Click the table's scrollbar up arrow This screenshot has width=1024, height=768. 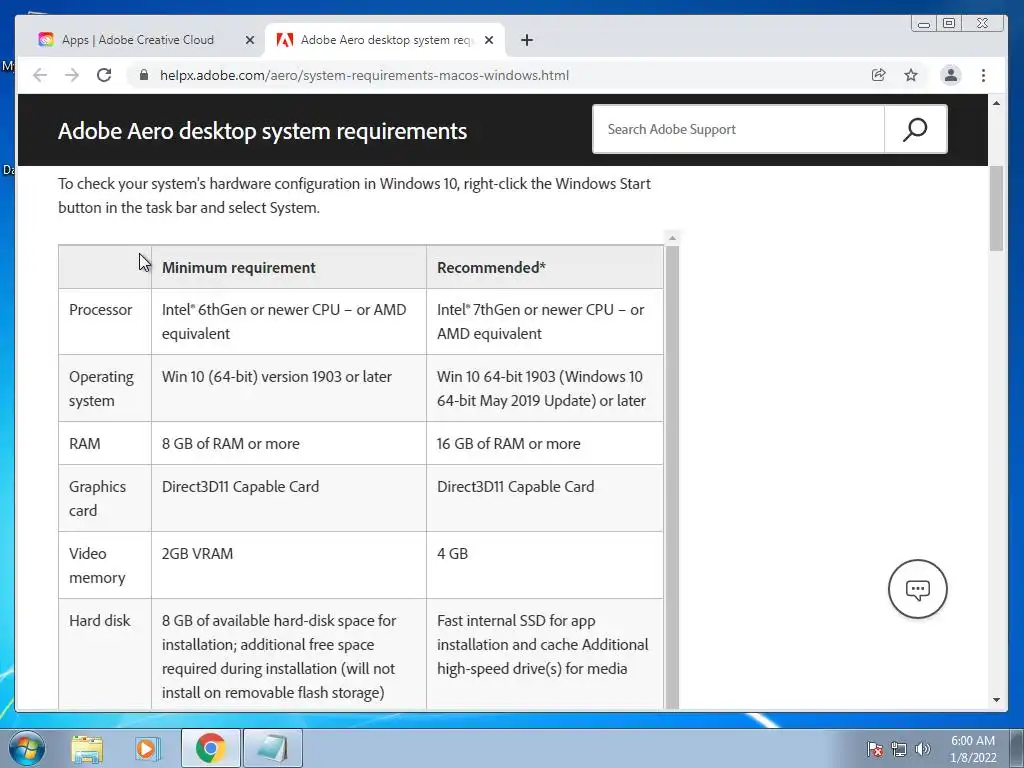[672, 238]
